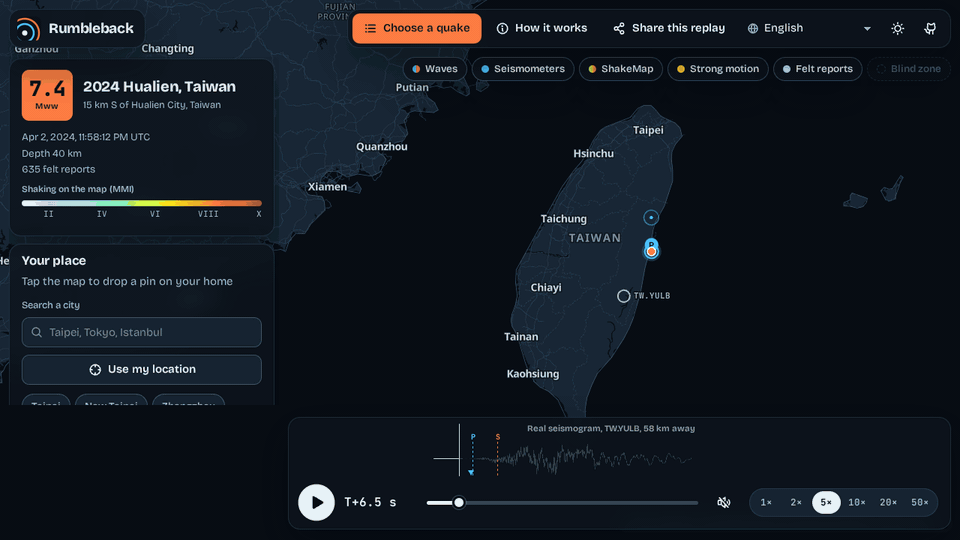Screen dimensions: 960x540
Task: Unmute sound with speaker icon
Action: pyautogui.click(x=724, y=503)
